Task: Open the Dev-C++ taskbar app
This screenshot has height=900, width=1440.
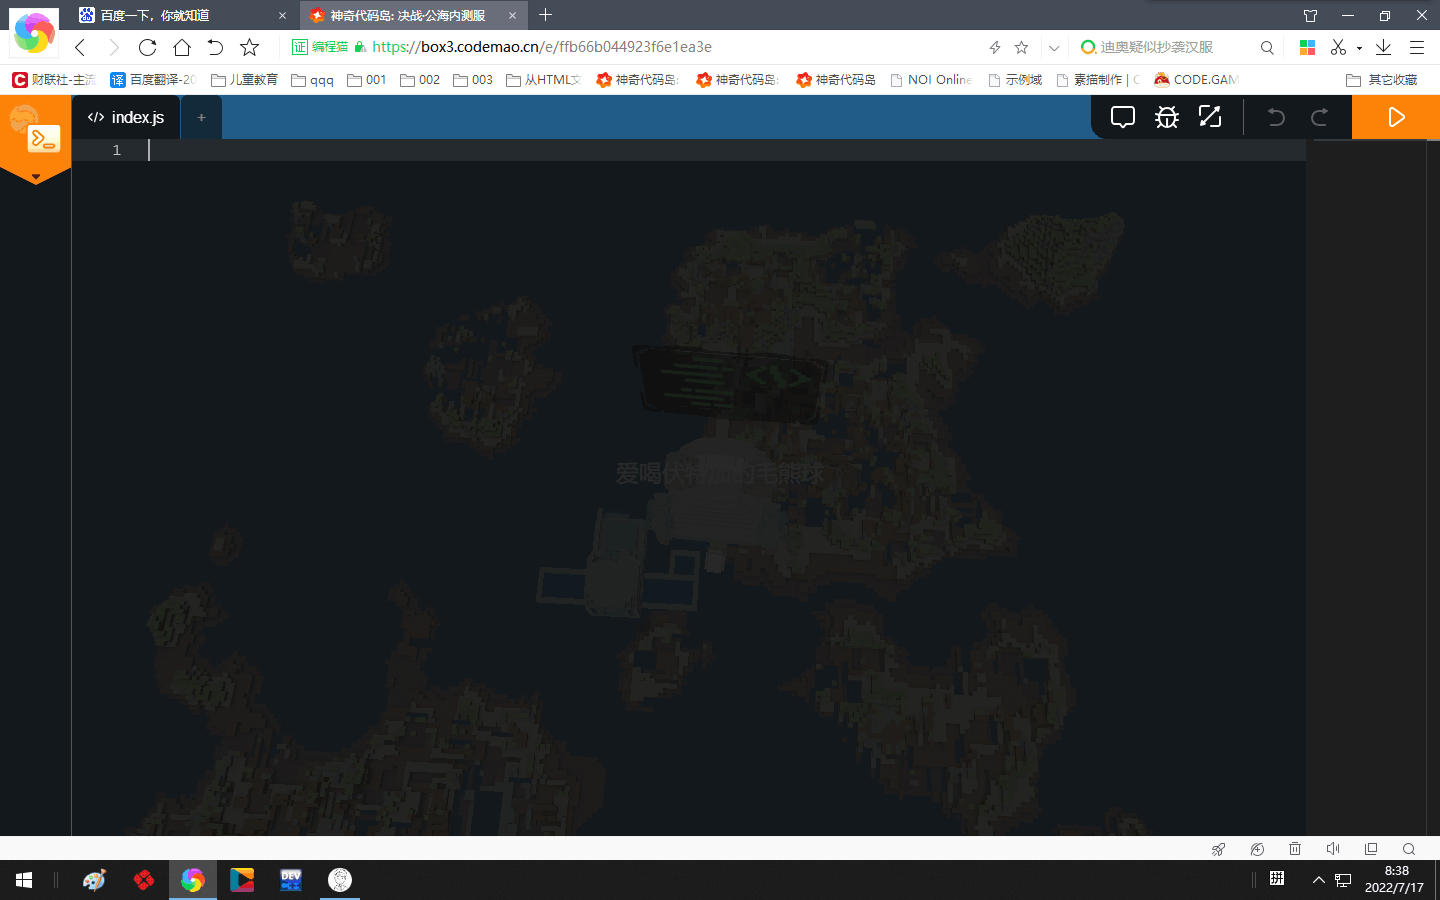Action: 291,880
